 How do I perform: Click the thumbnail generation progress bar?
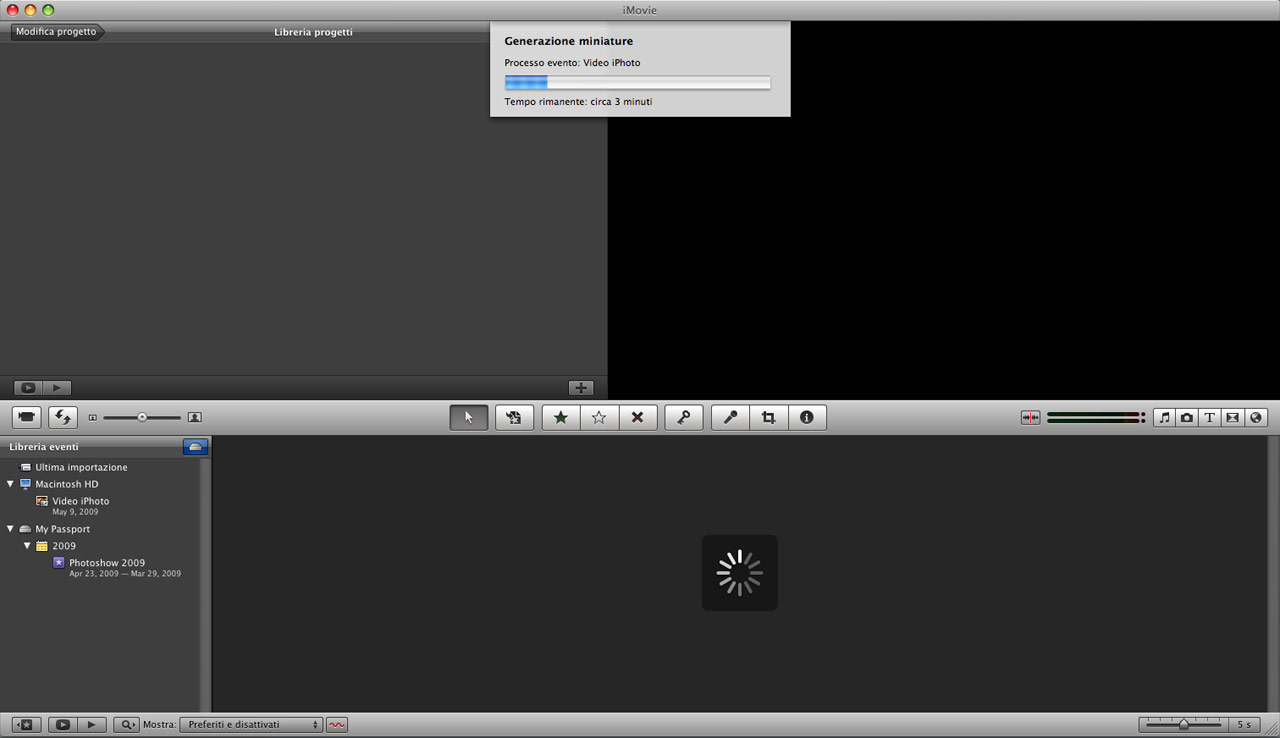click(637, 83)
